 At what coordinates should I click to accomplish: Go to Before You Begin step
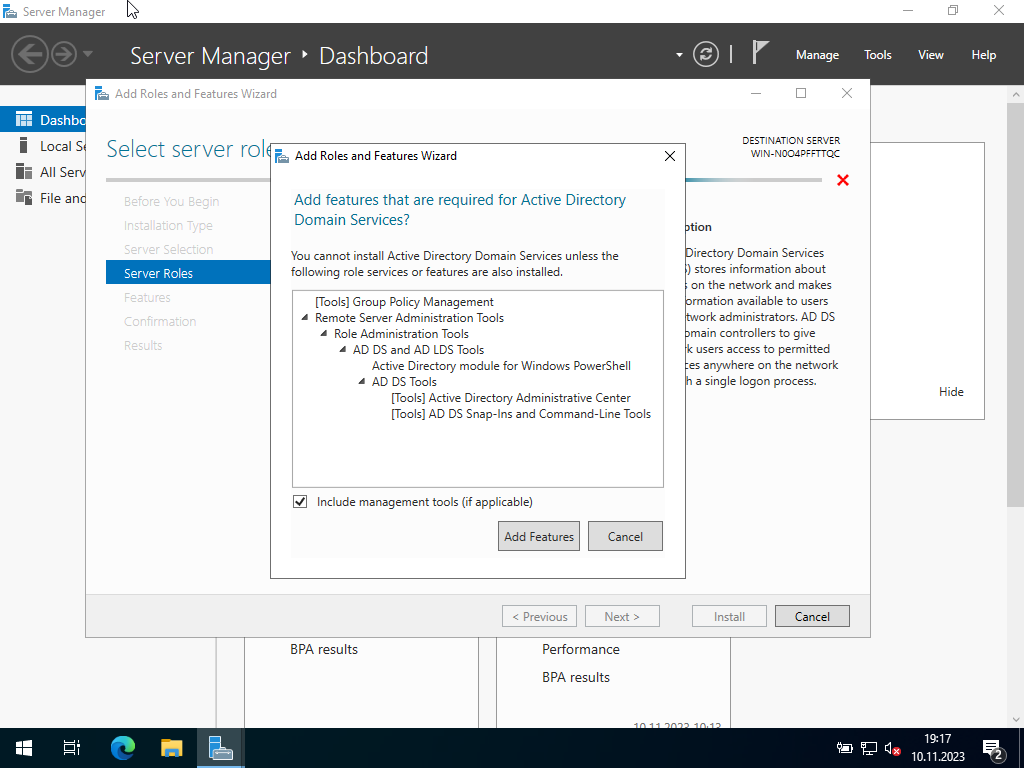(172, 201)
